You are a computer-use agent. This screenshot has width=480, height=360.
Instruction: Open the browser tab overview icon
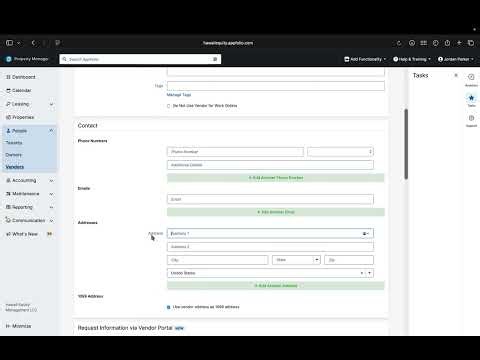tap(471, 43)
